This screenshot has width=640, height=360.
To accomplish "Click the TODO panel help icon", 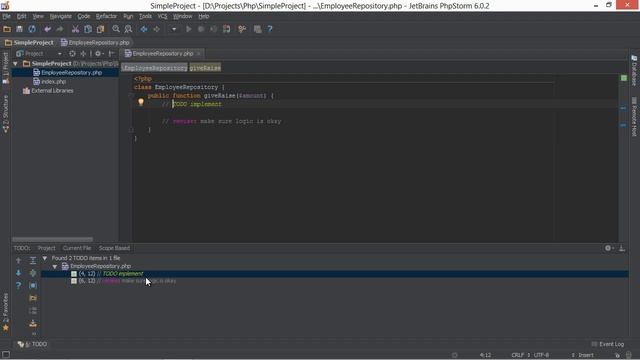I will (18, 285).
